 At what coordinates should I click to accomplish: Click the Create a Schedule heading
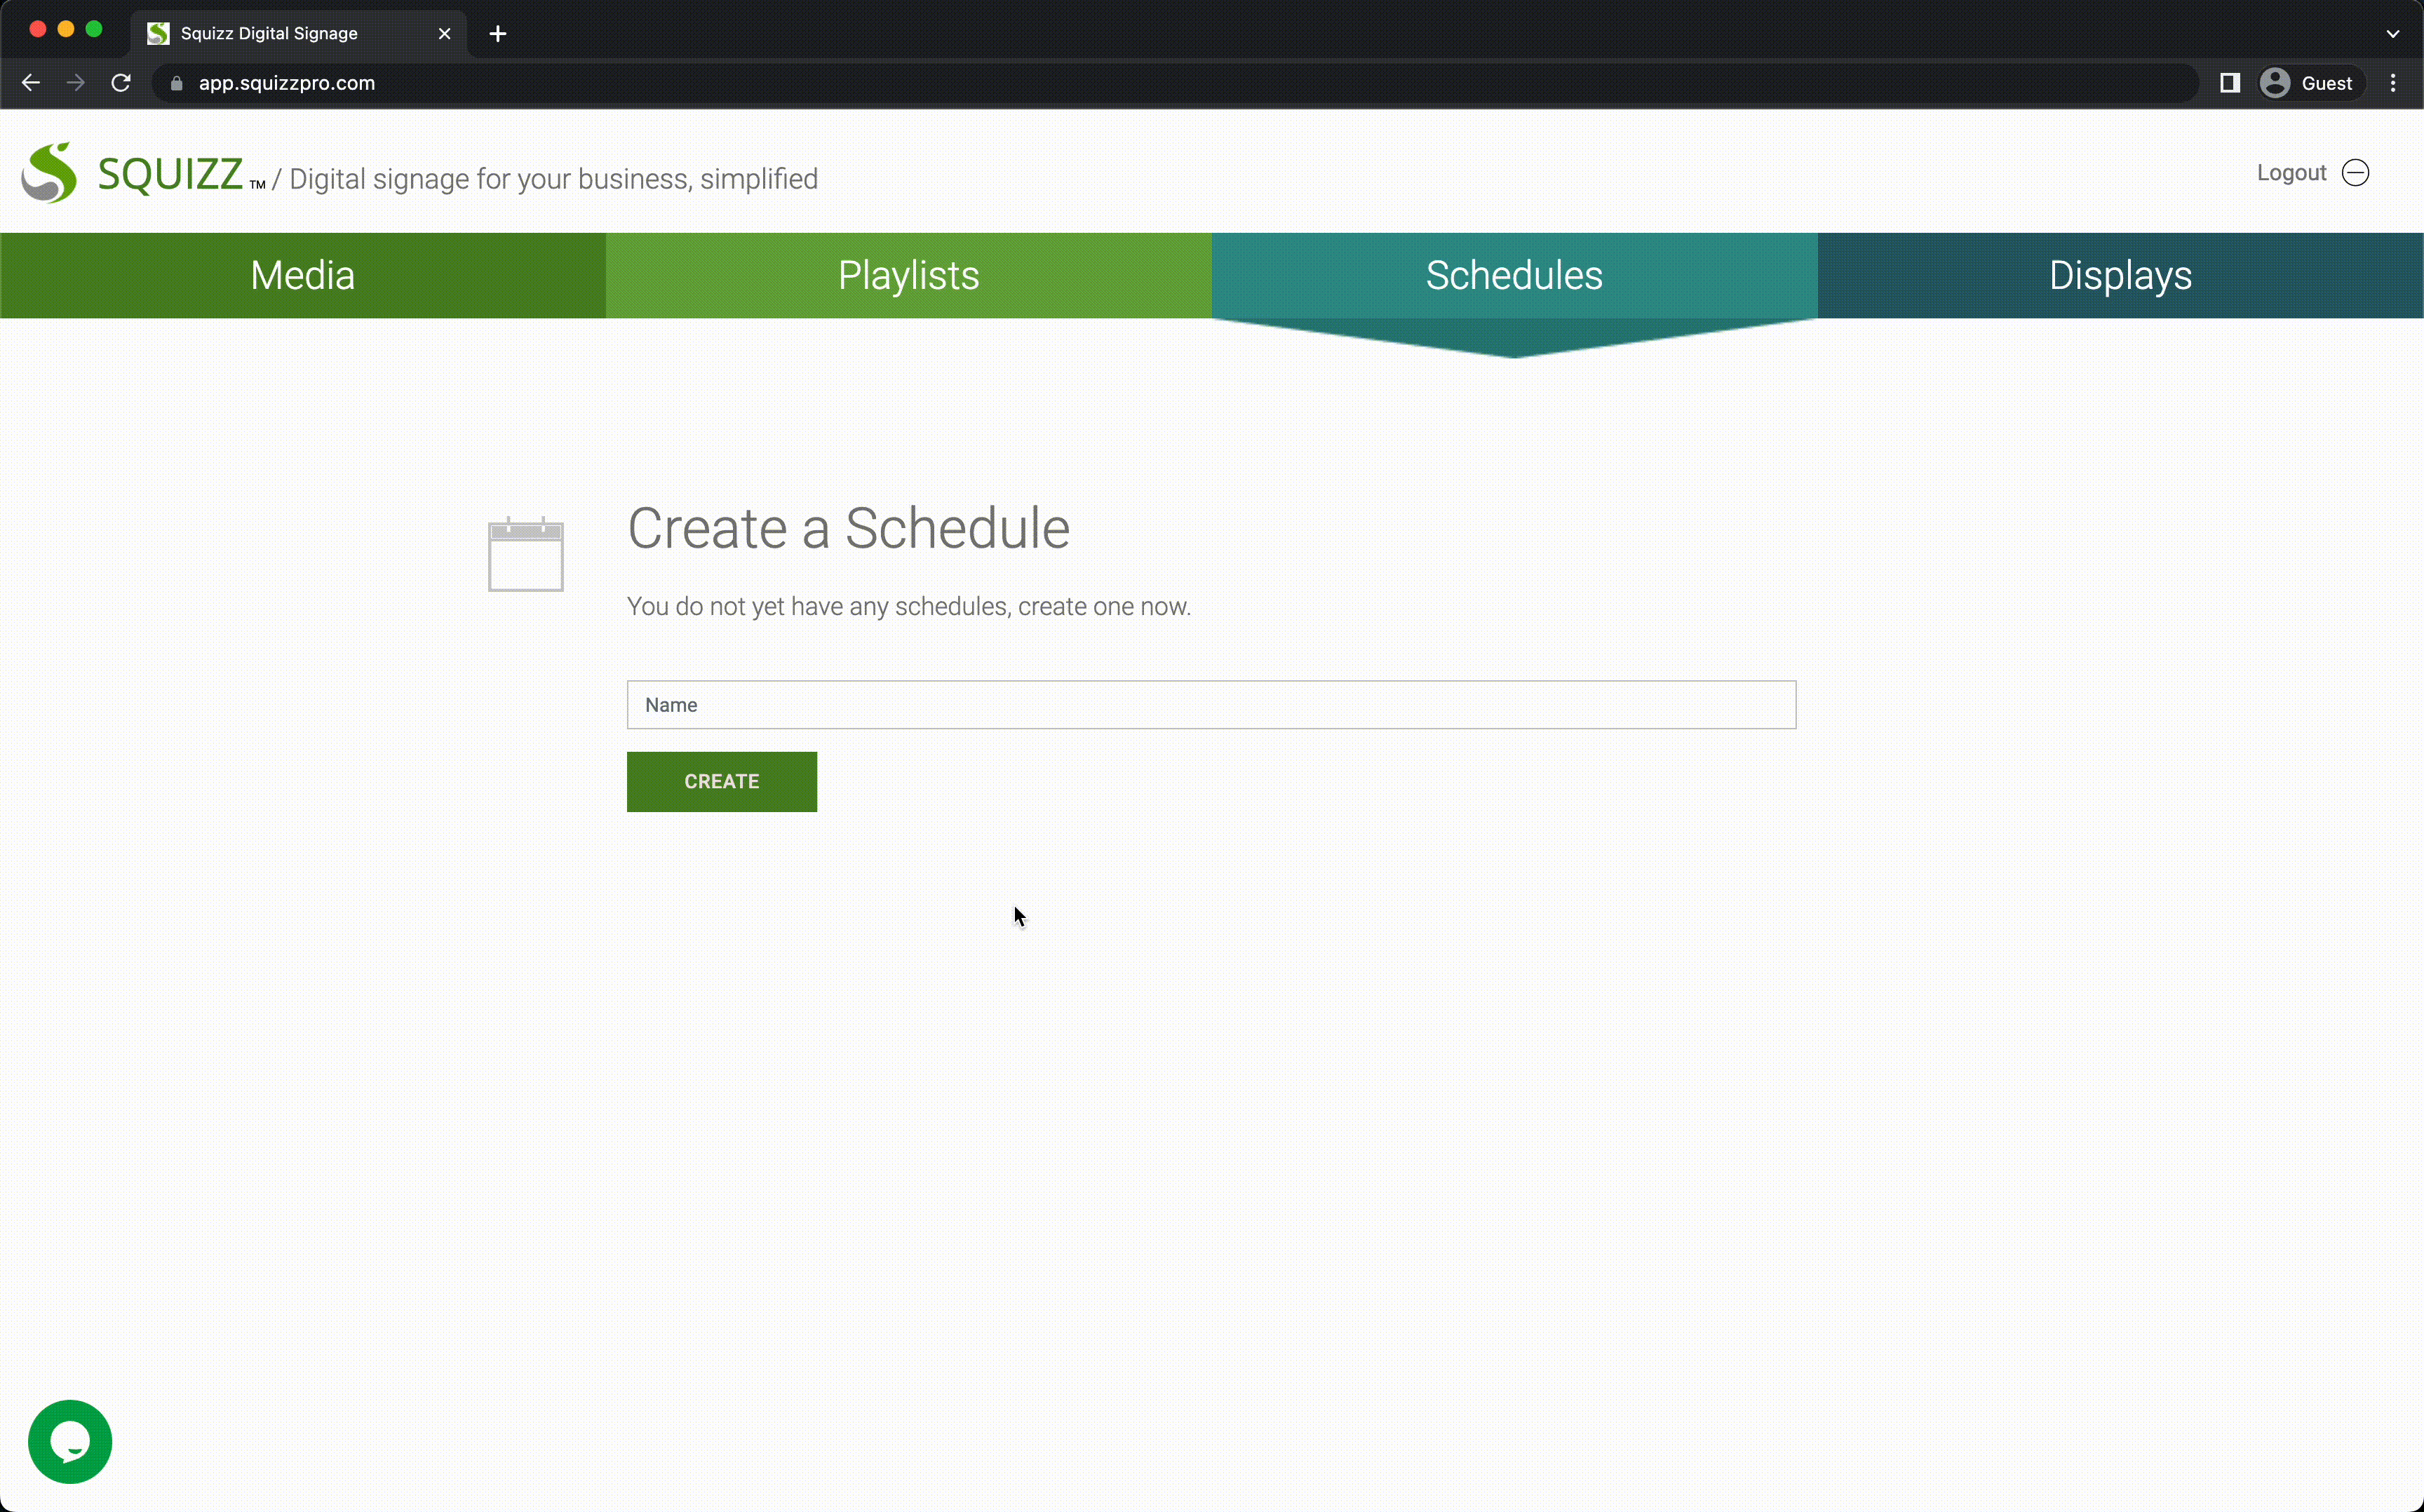[848, 528]
